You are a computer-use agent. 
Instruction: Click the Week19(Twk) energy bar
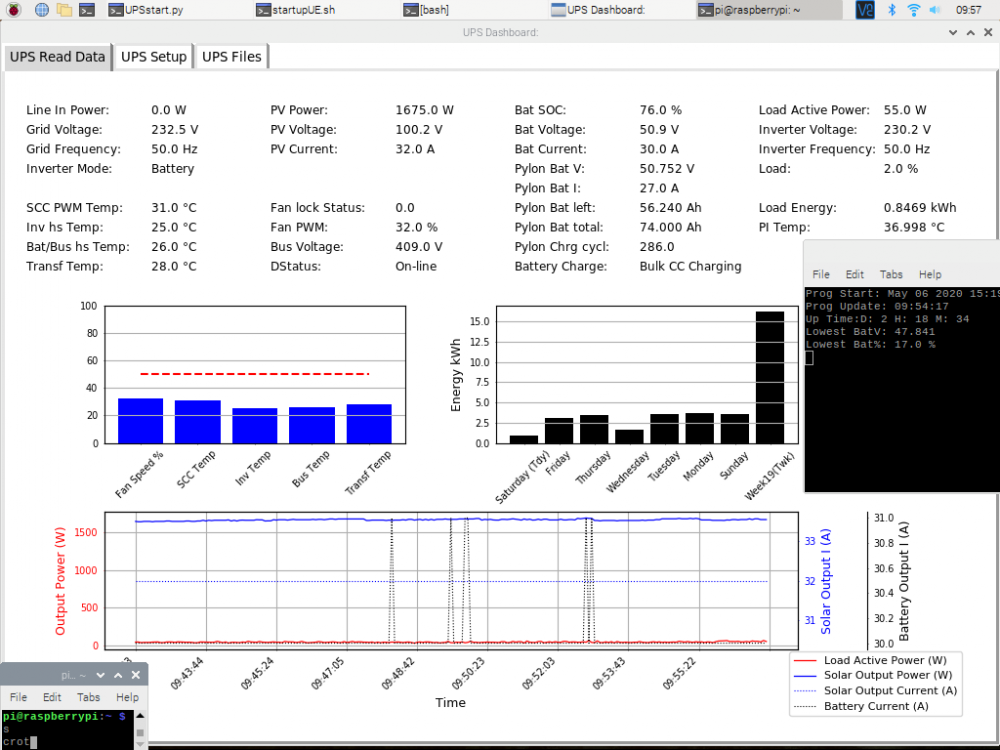coord(770,377)
